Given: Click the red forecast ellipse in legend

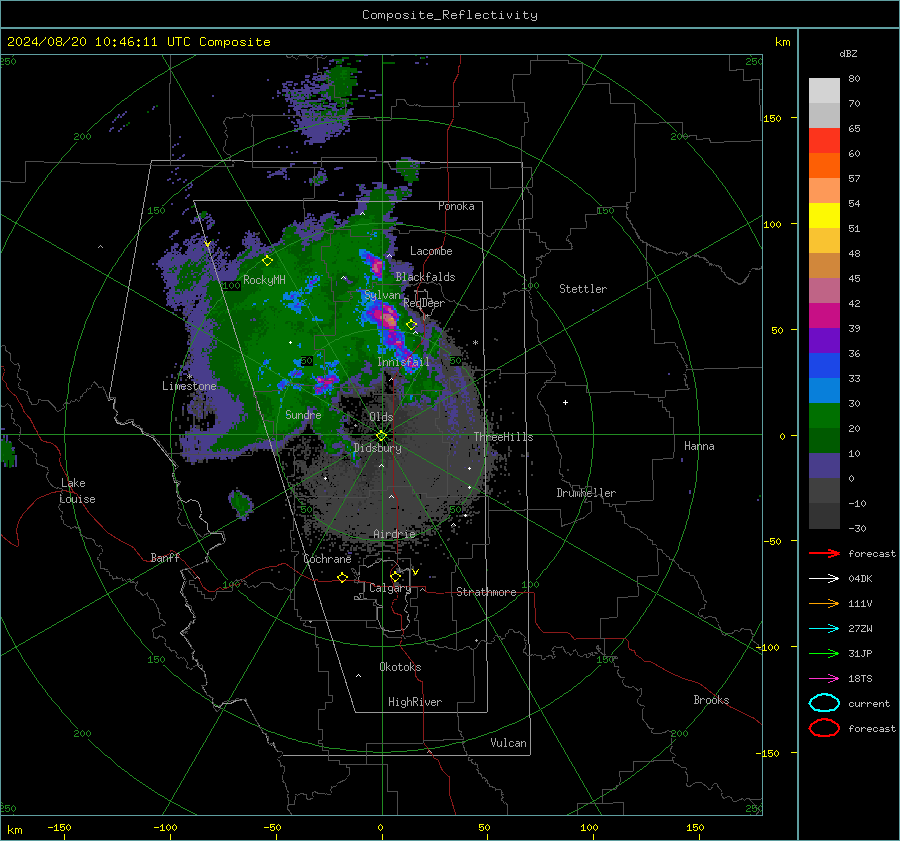Looking at the screenshot, I should tap(824, 728).
